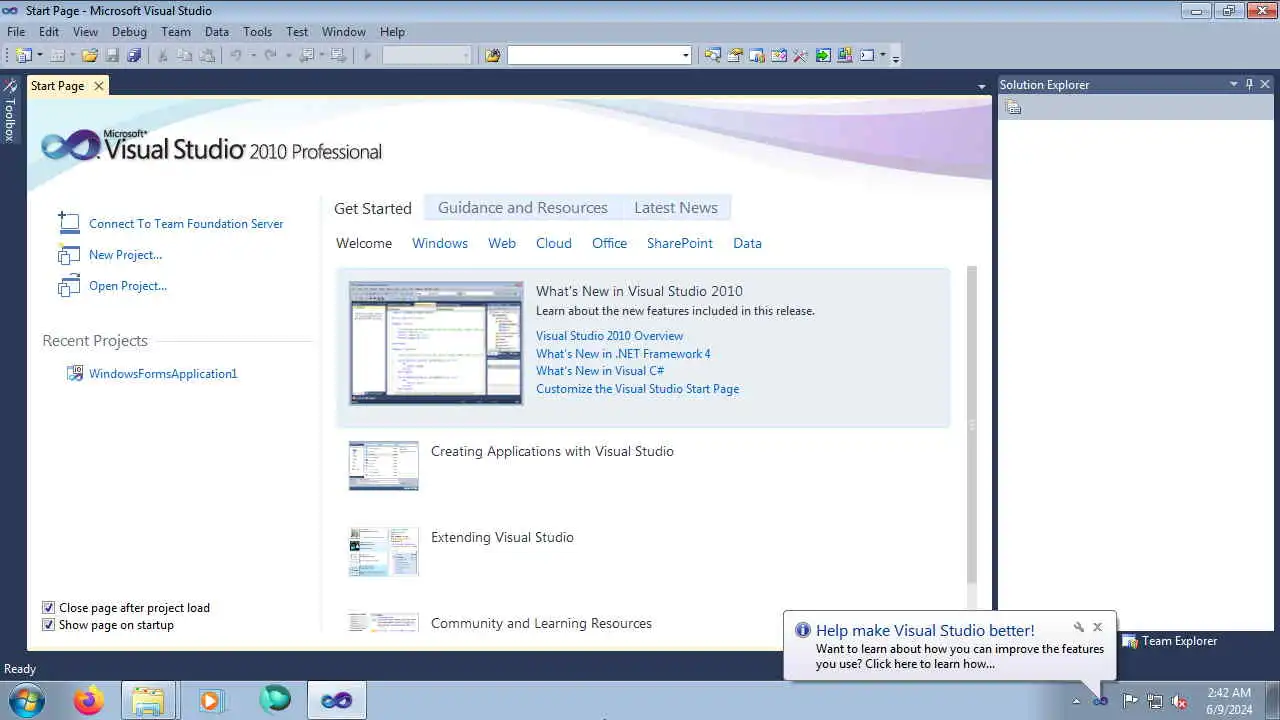The height and width of the screenshot is (720, 1280).
Task: Close the Start Page tab
Action: coord(98,86)
